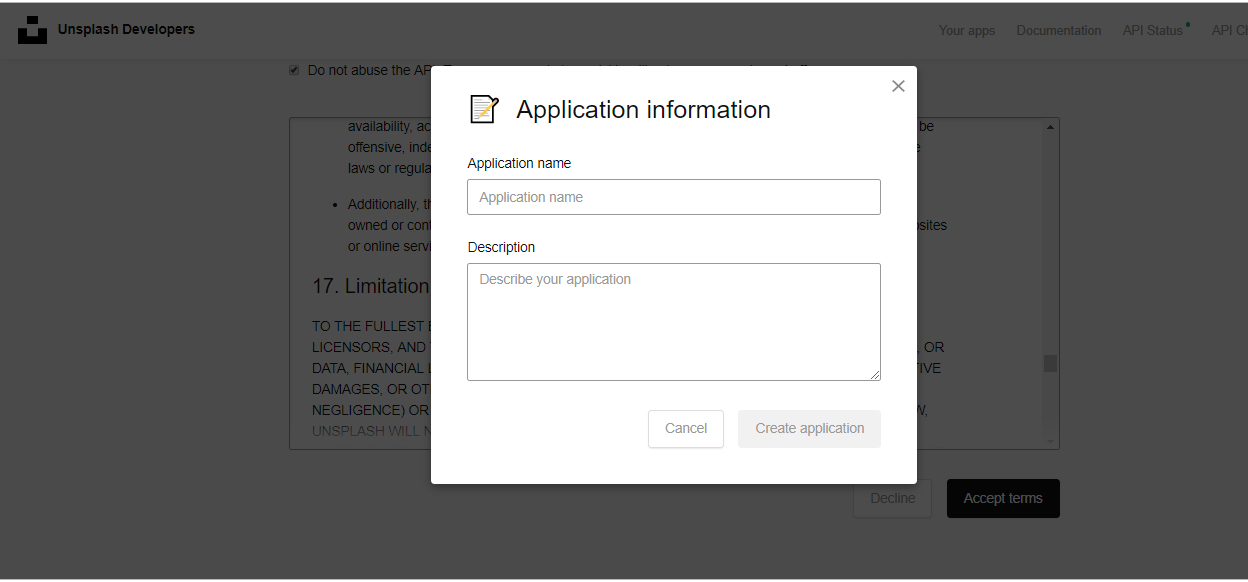
Task: Click the Accept terms button
Action: pos(1003,498)
